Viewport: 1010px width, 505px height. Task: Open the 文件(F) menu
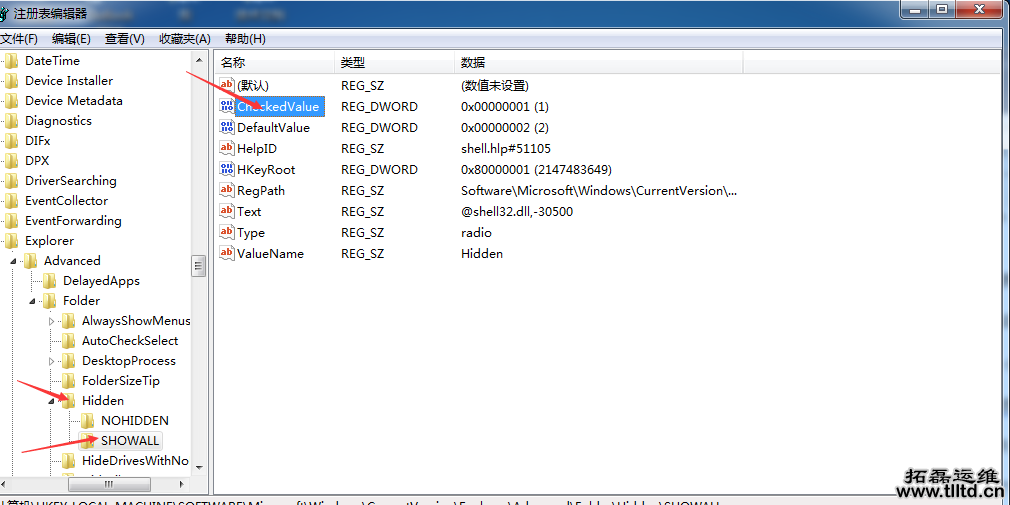[19, 39]
